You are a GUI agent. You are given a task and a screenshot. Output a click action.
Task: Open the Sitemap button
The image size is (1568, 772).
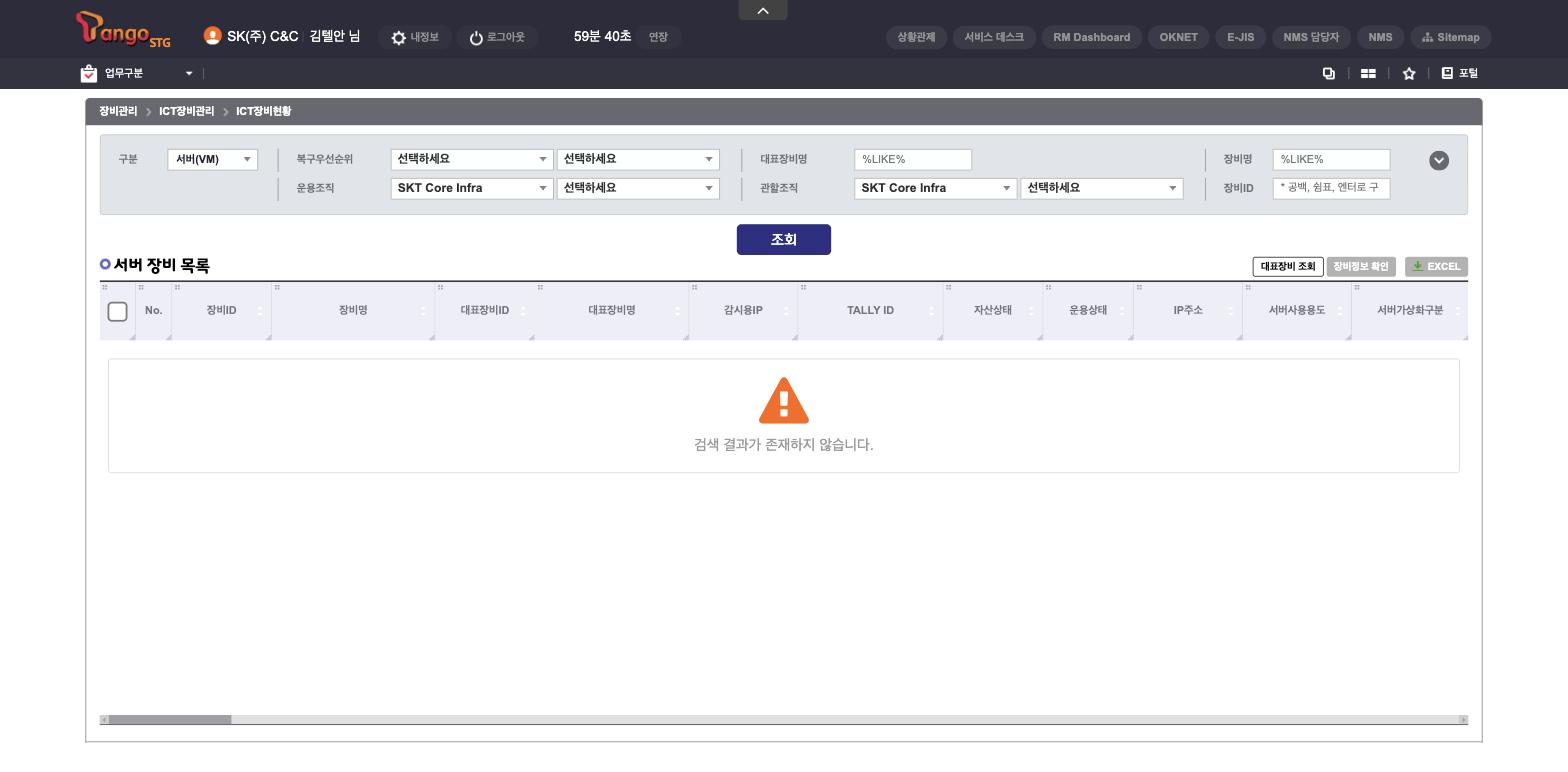tap(1451, 37)
